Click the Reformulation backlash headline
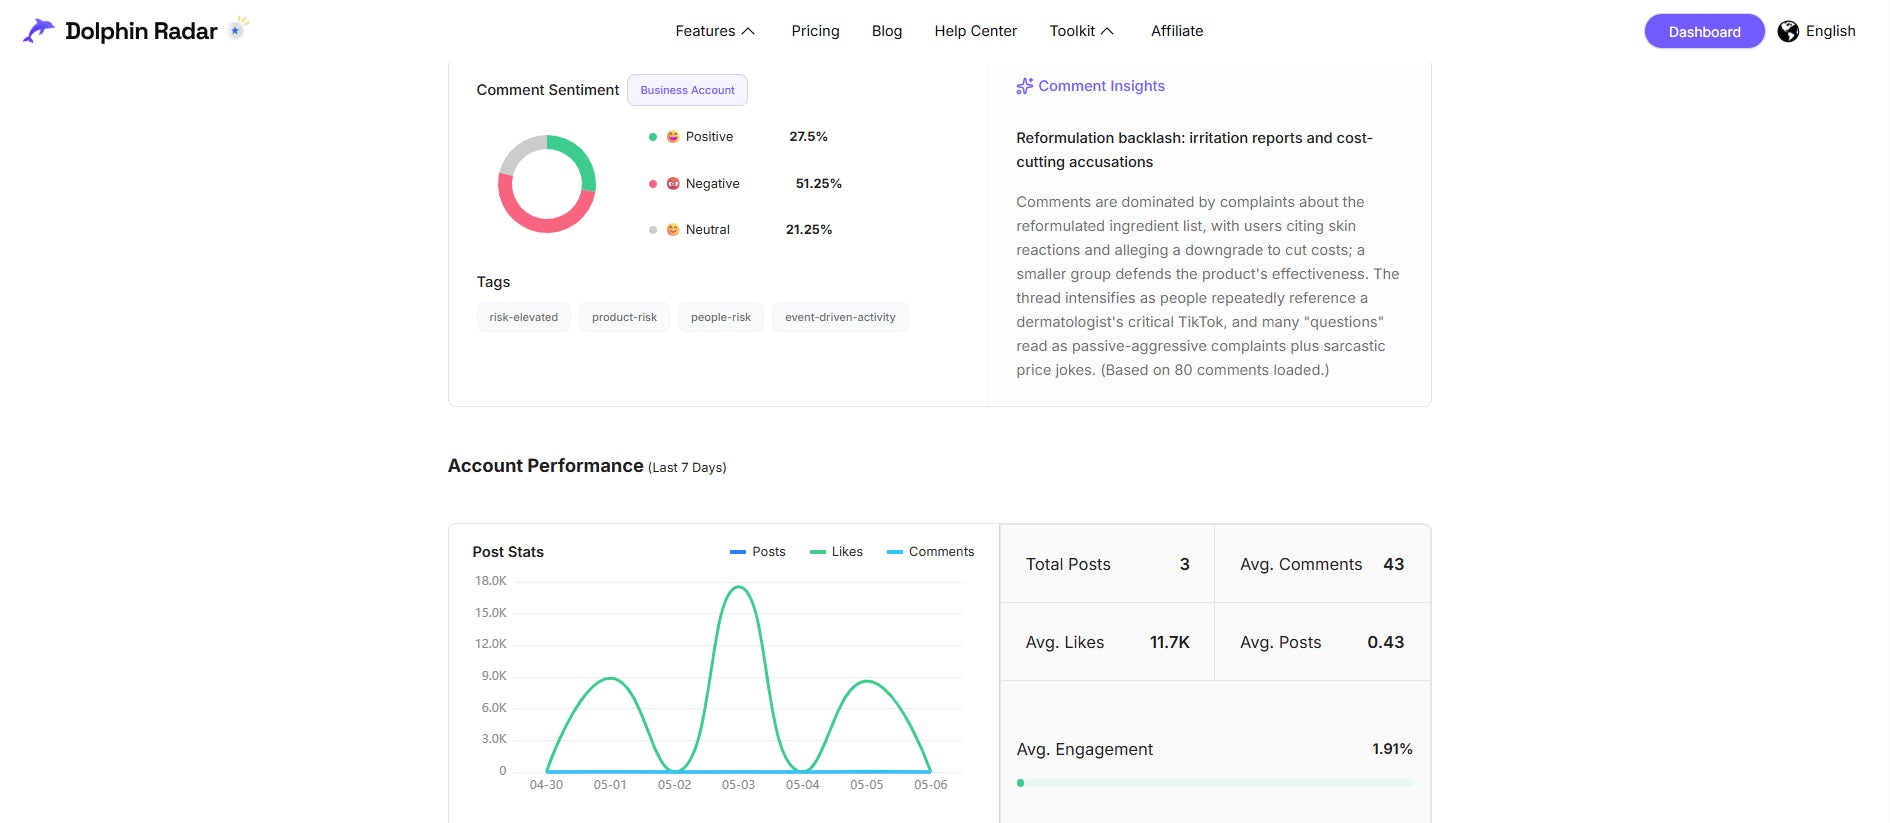Screen dimensions: 1890x823 point(1194,150)
